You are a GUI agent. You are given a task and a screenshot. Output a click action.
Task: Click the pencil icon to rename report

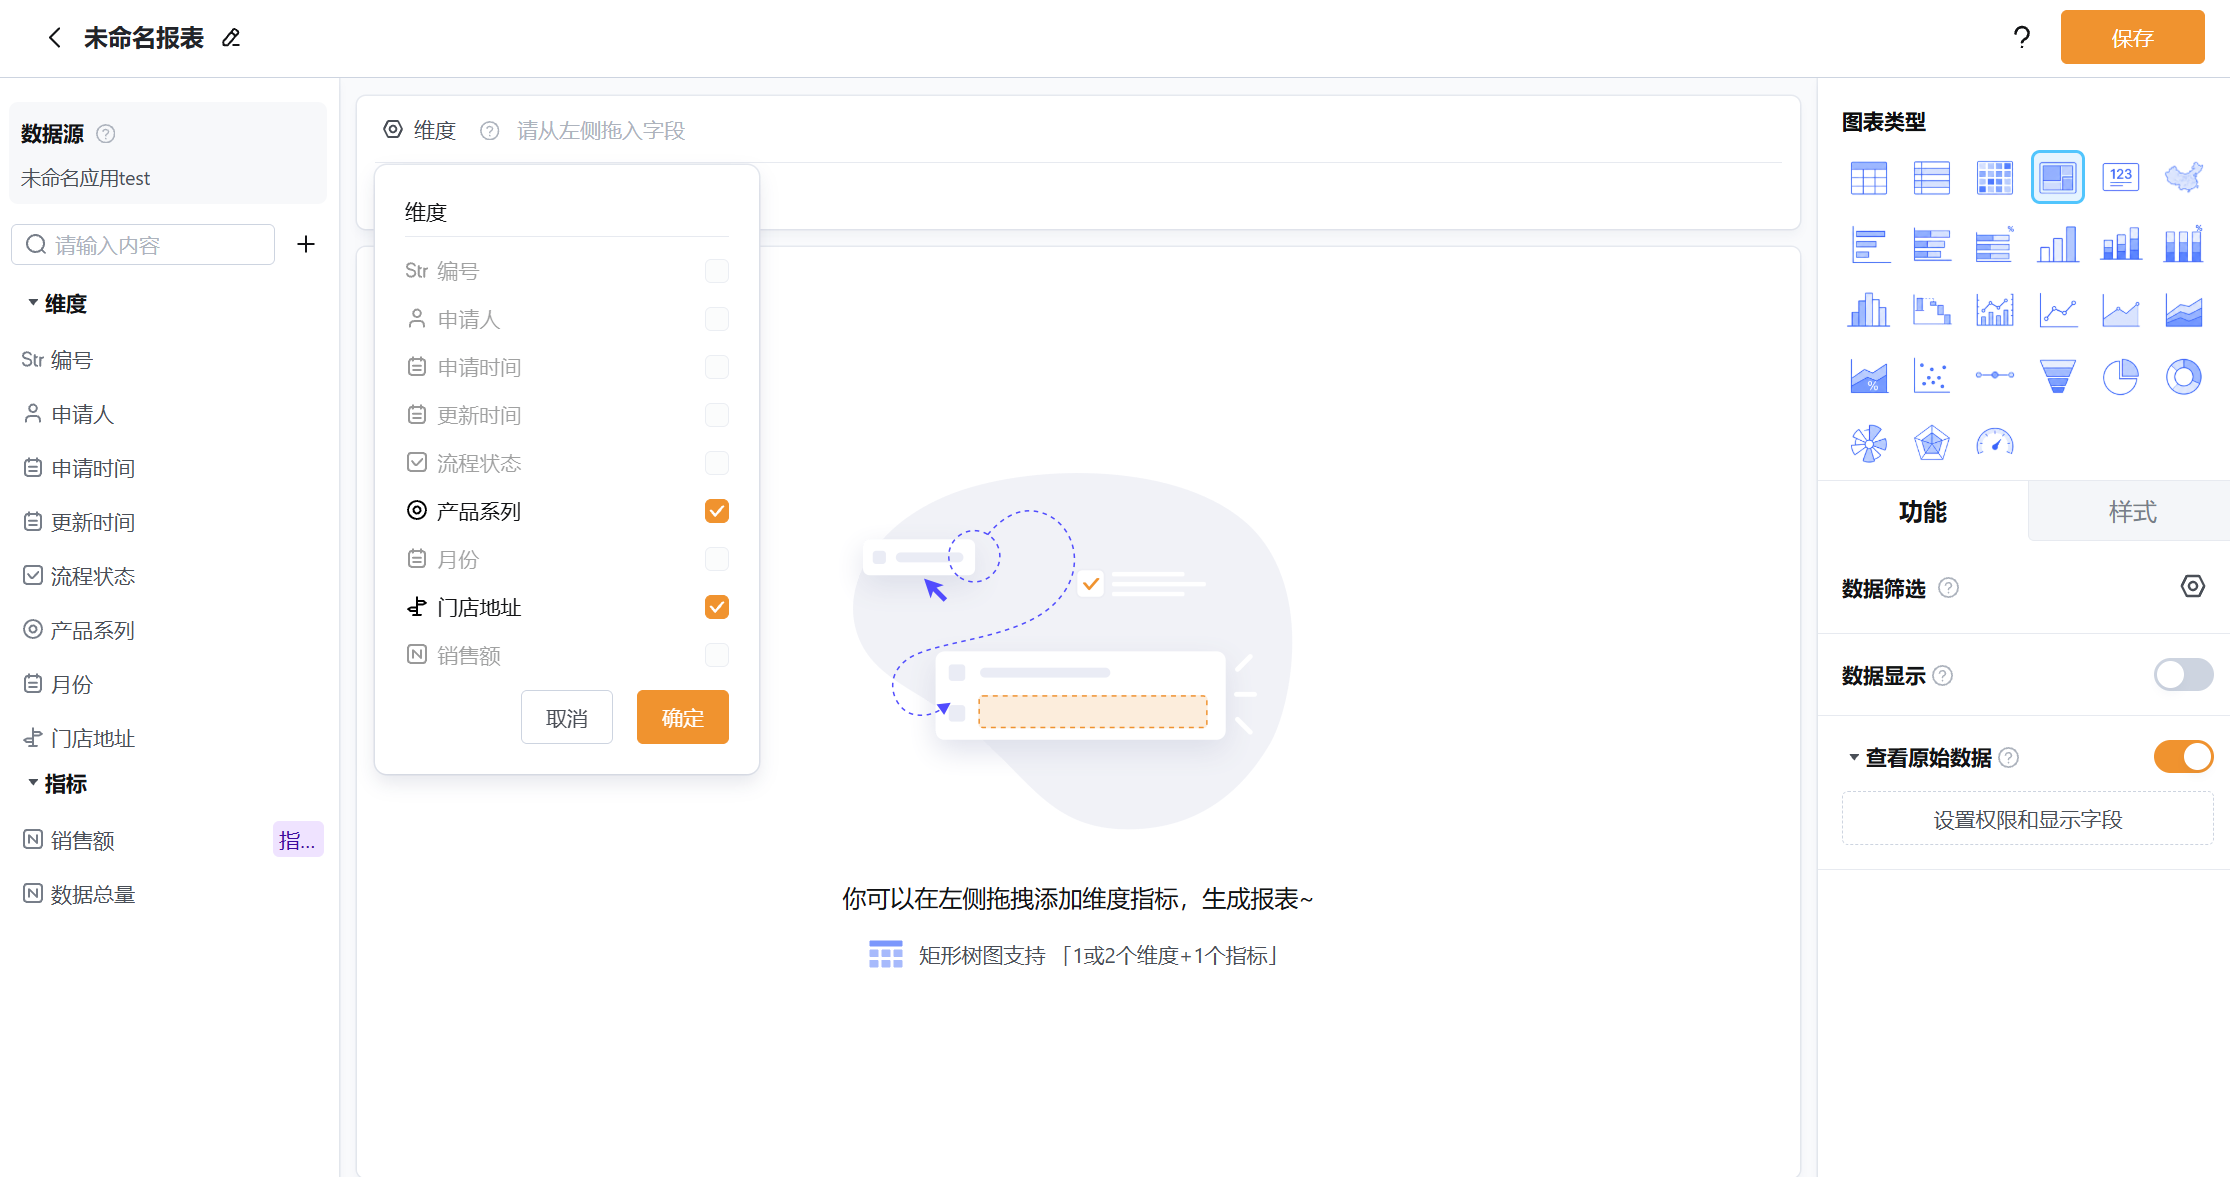point(231,38)
